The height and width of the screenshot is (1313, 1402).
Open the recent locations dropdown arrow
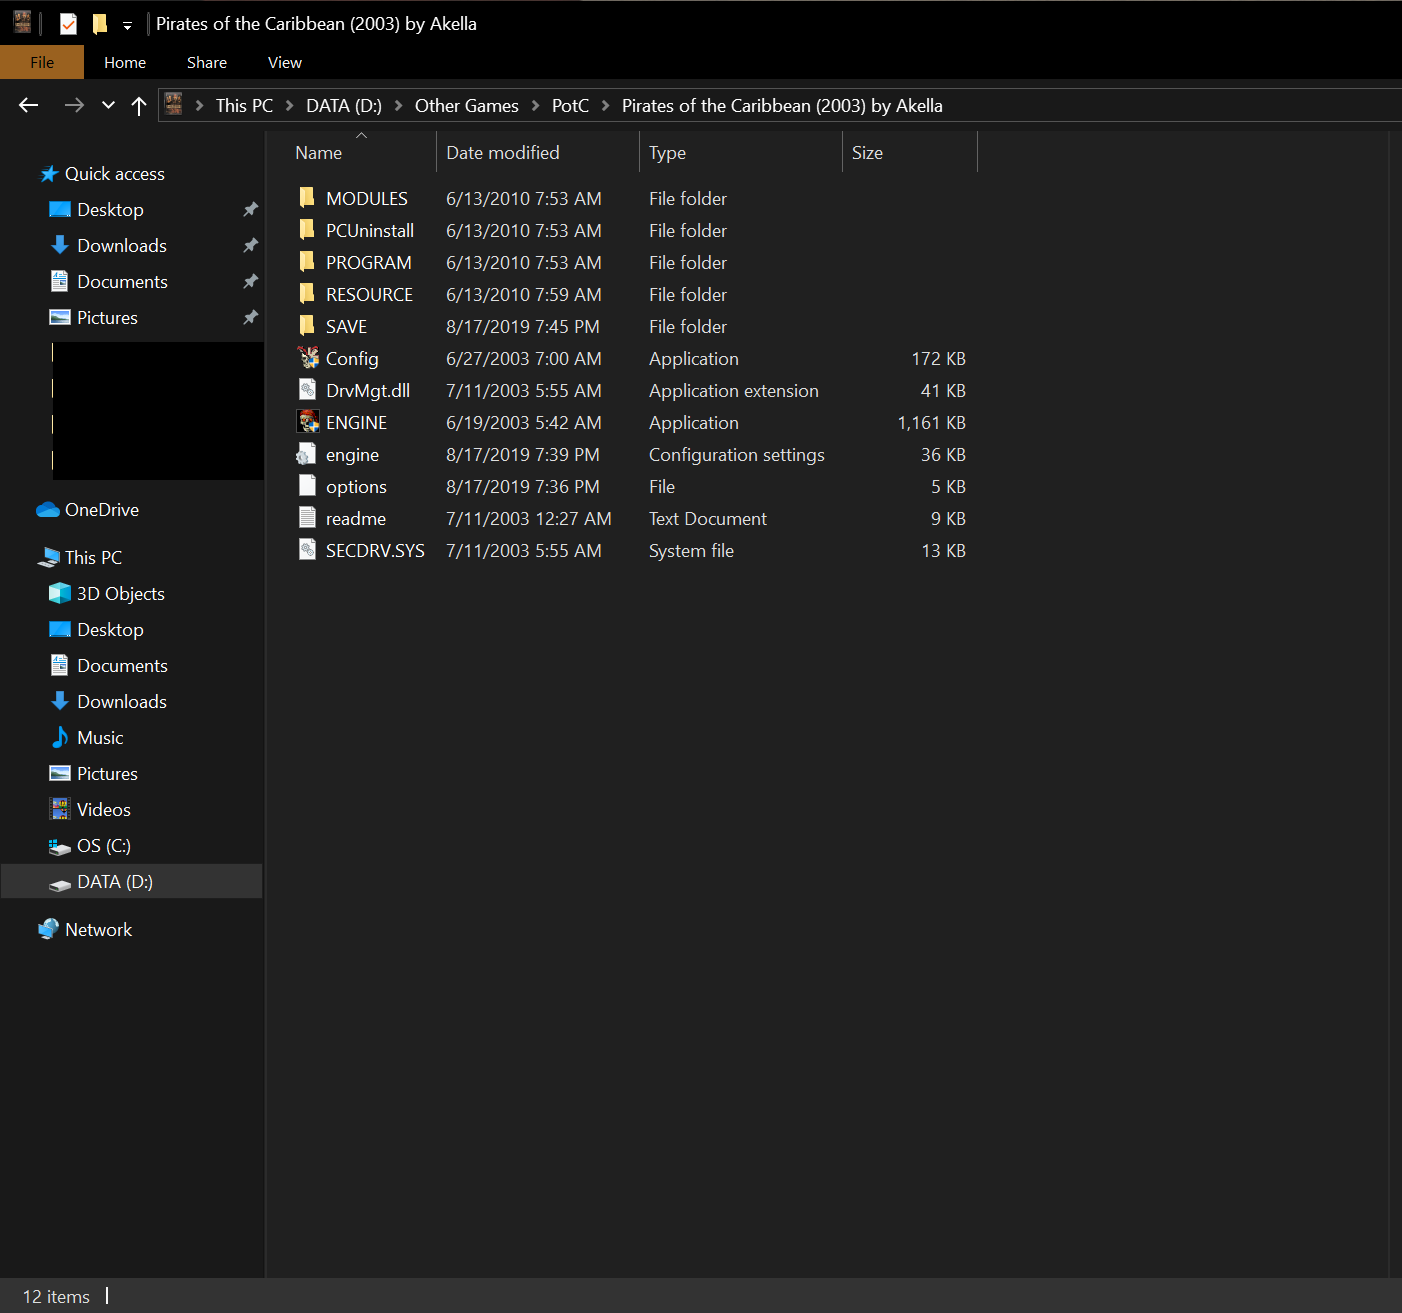(x=108, y=105)
